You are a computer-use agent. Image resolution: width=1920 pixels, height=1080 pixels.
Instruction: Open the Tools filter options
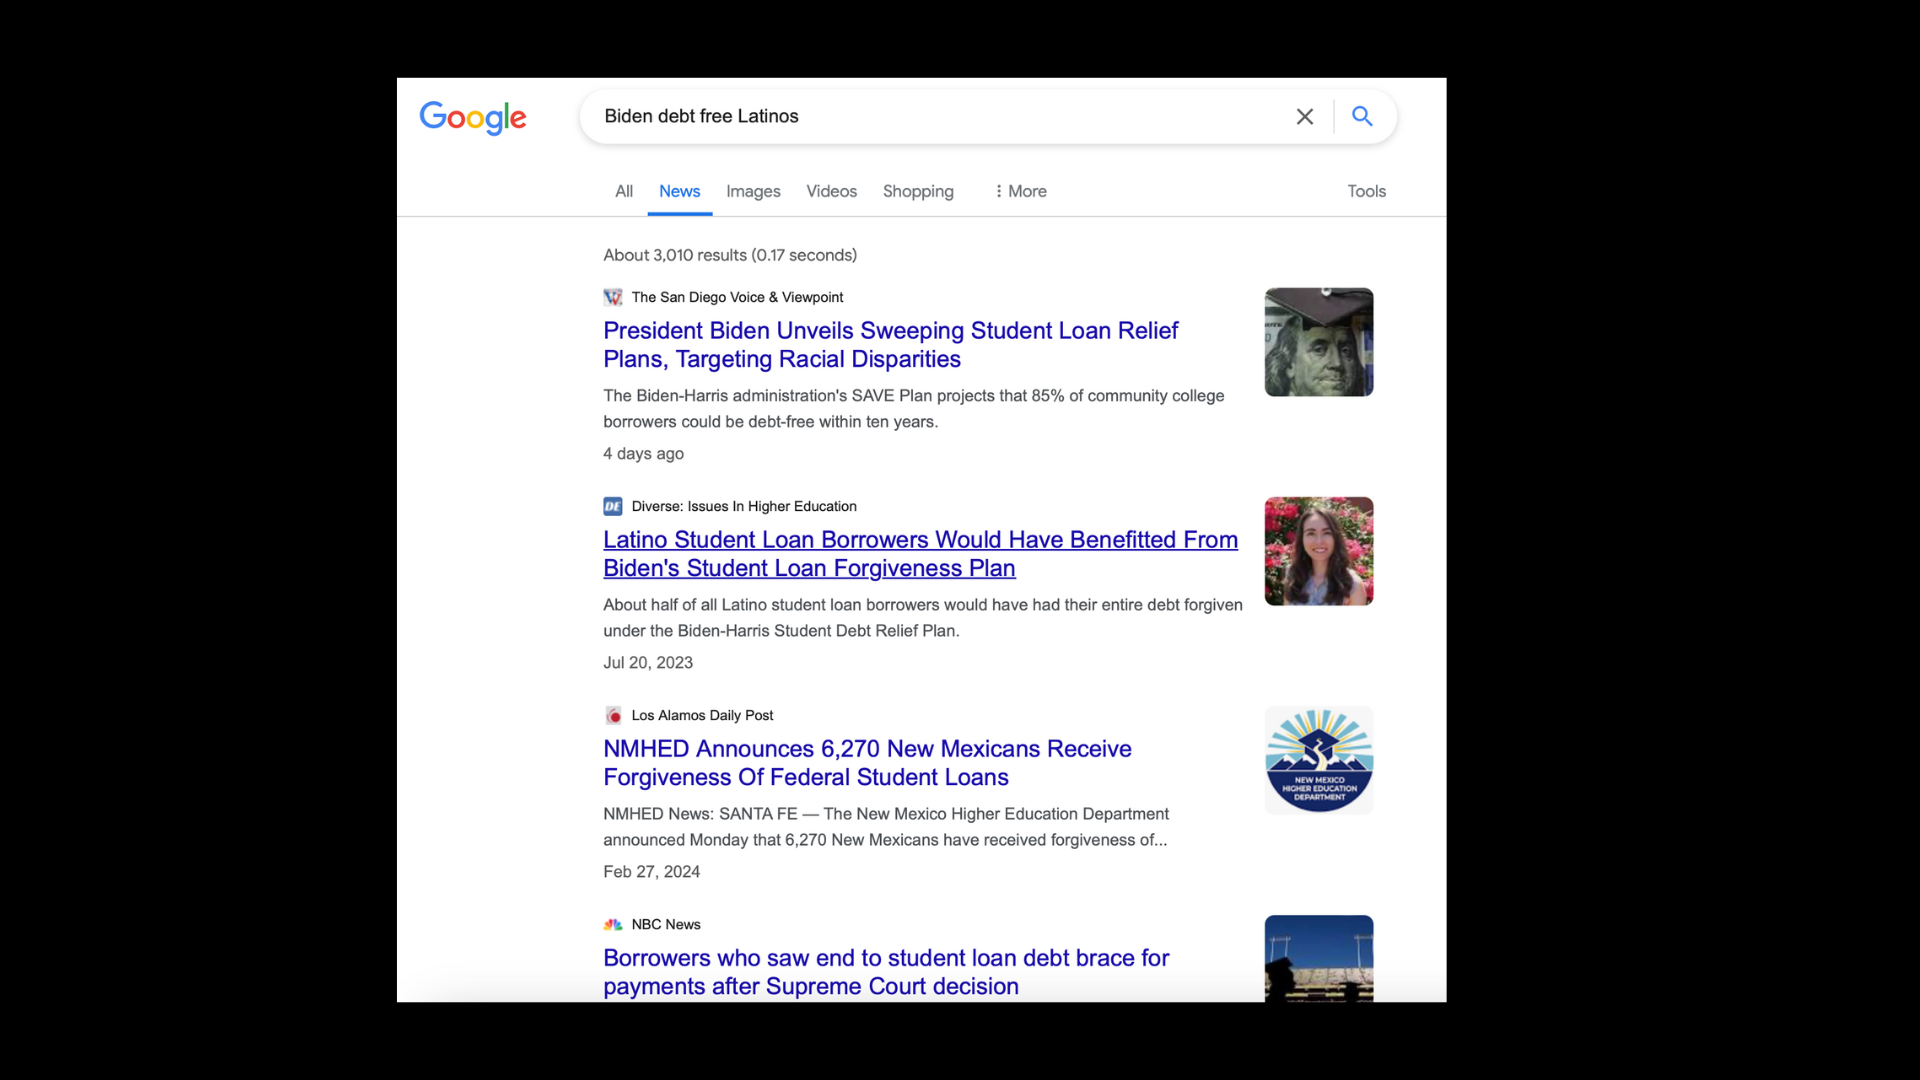(x=1365, y=191)
